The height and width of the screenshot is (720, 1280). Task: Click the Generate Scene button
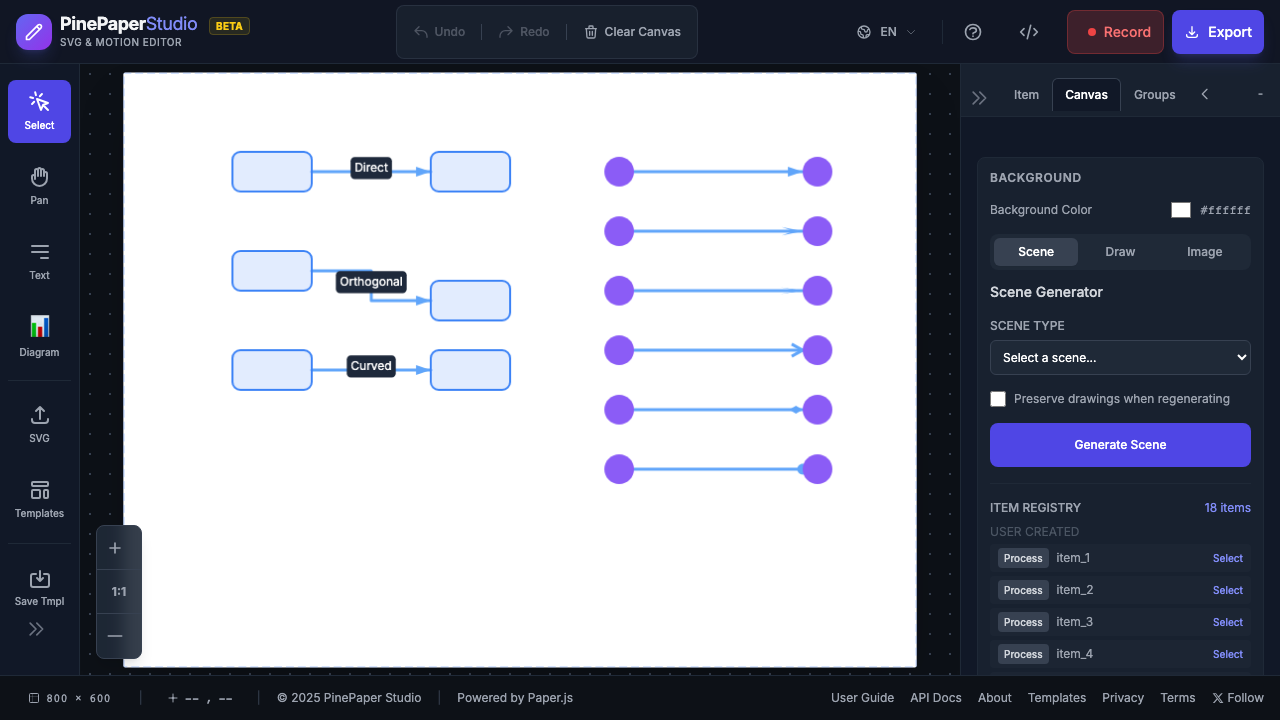(1120, 444)
